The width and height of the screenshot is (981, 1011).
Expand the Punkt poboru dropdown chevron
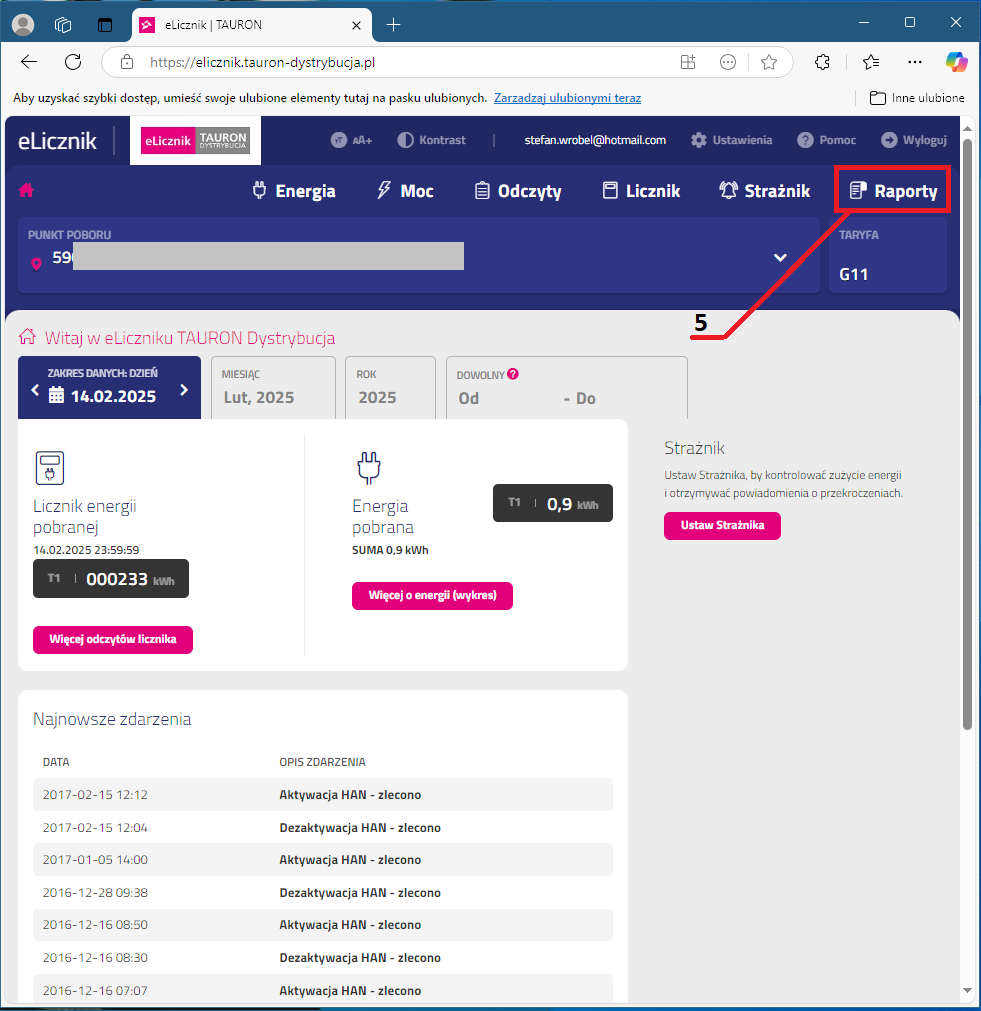coord(780,257)
